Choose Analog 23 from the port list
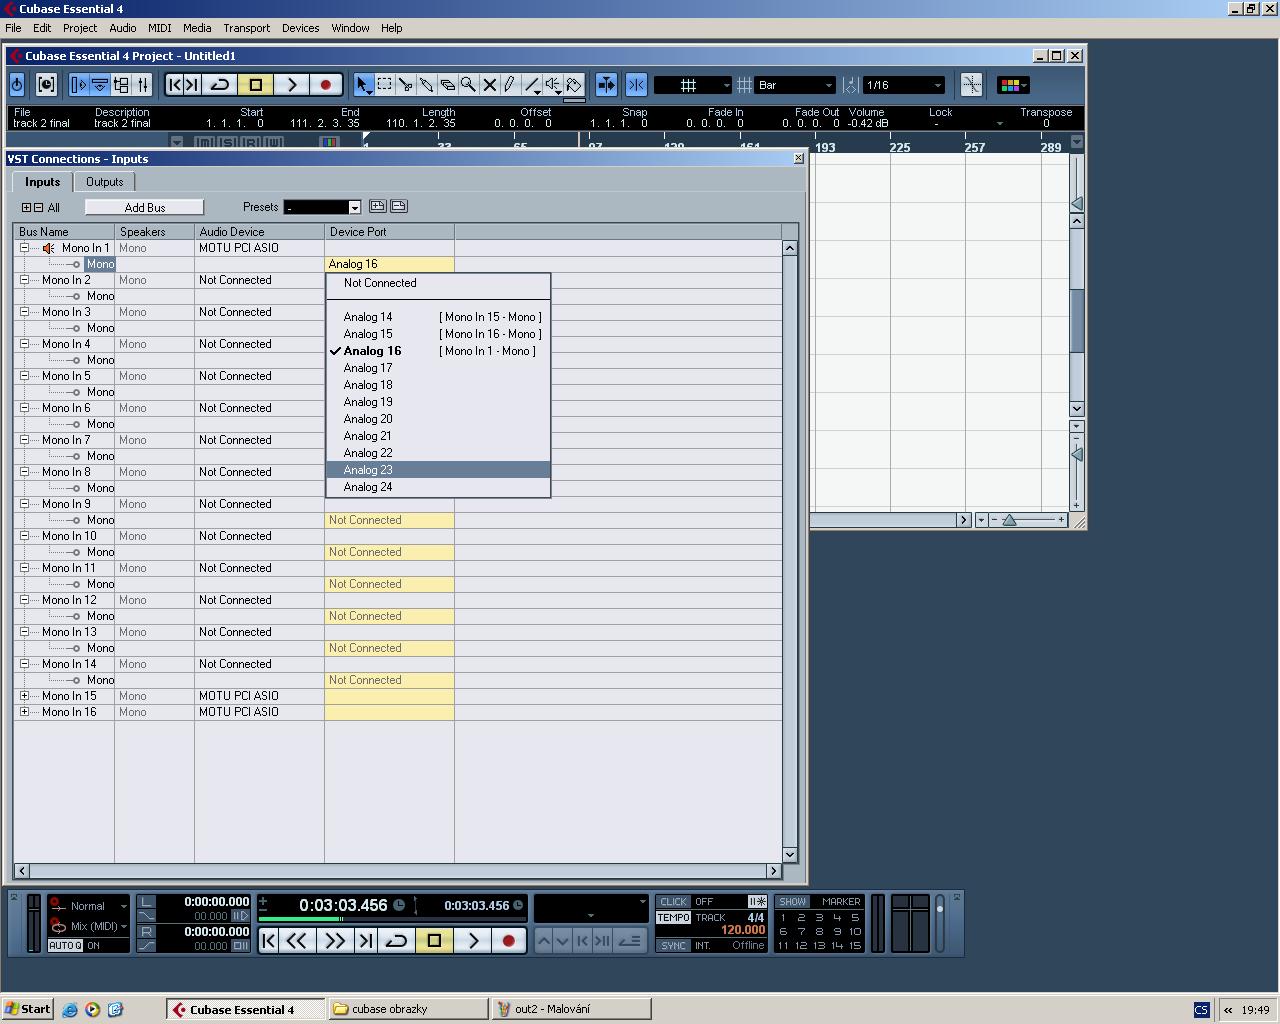The height and width of the screenshot is (1024, 1280). pyautogui.click(x=368, y=470)
